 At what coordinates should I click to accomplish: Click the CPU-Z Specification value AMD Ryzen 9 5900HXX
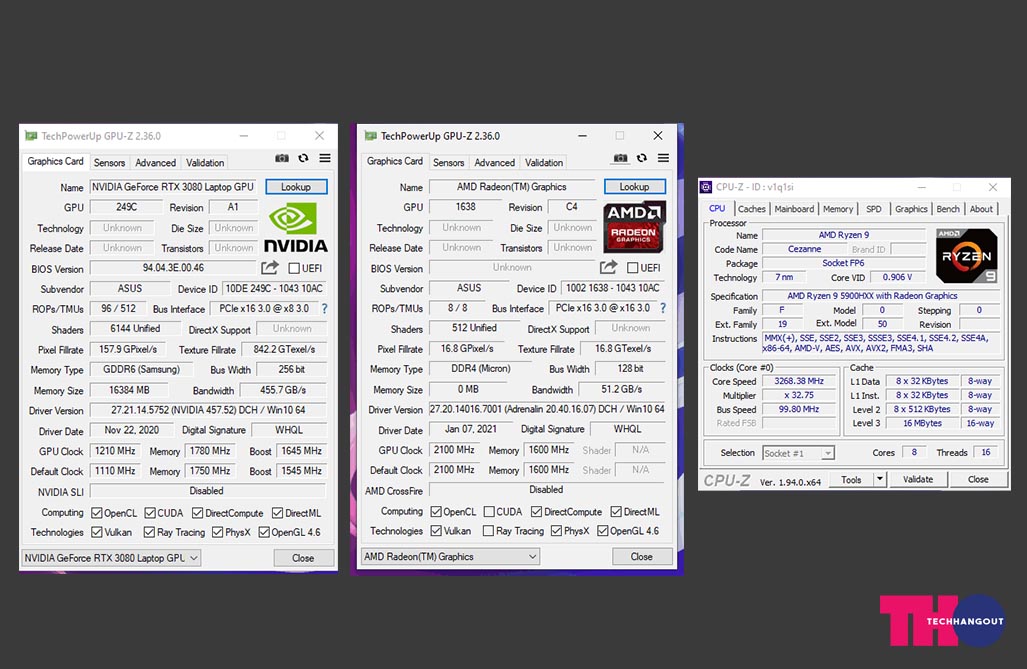click(x=881, y=296)
